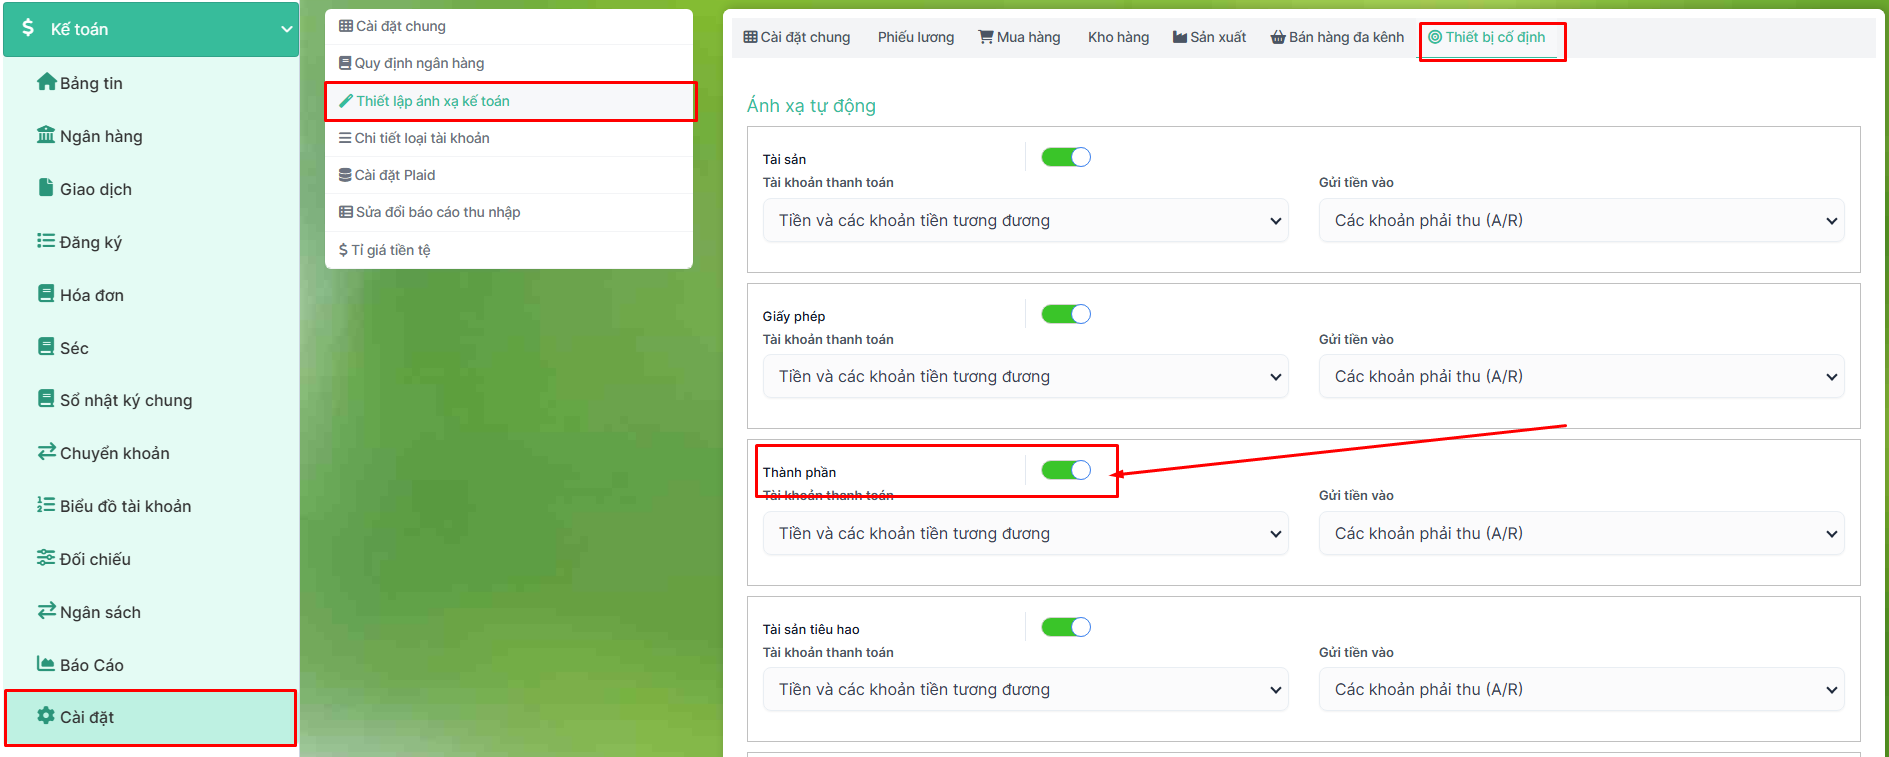Screen dimensions: 1889x757
Task: Open Quy định ngân hàng submenu entry
Action: point(509,63)
